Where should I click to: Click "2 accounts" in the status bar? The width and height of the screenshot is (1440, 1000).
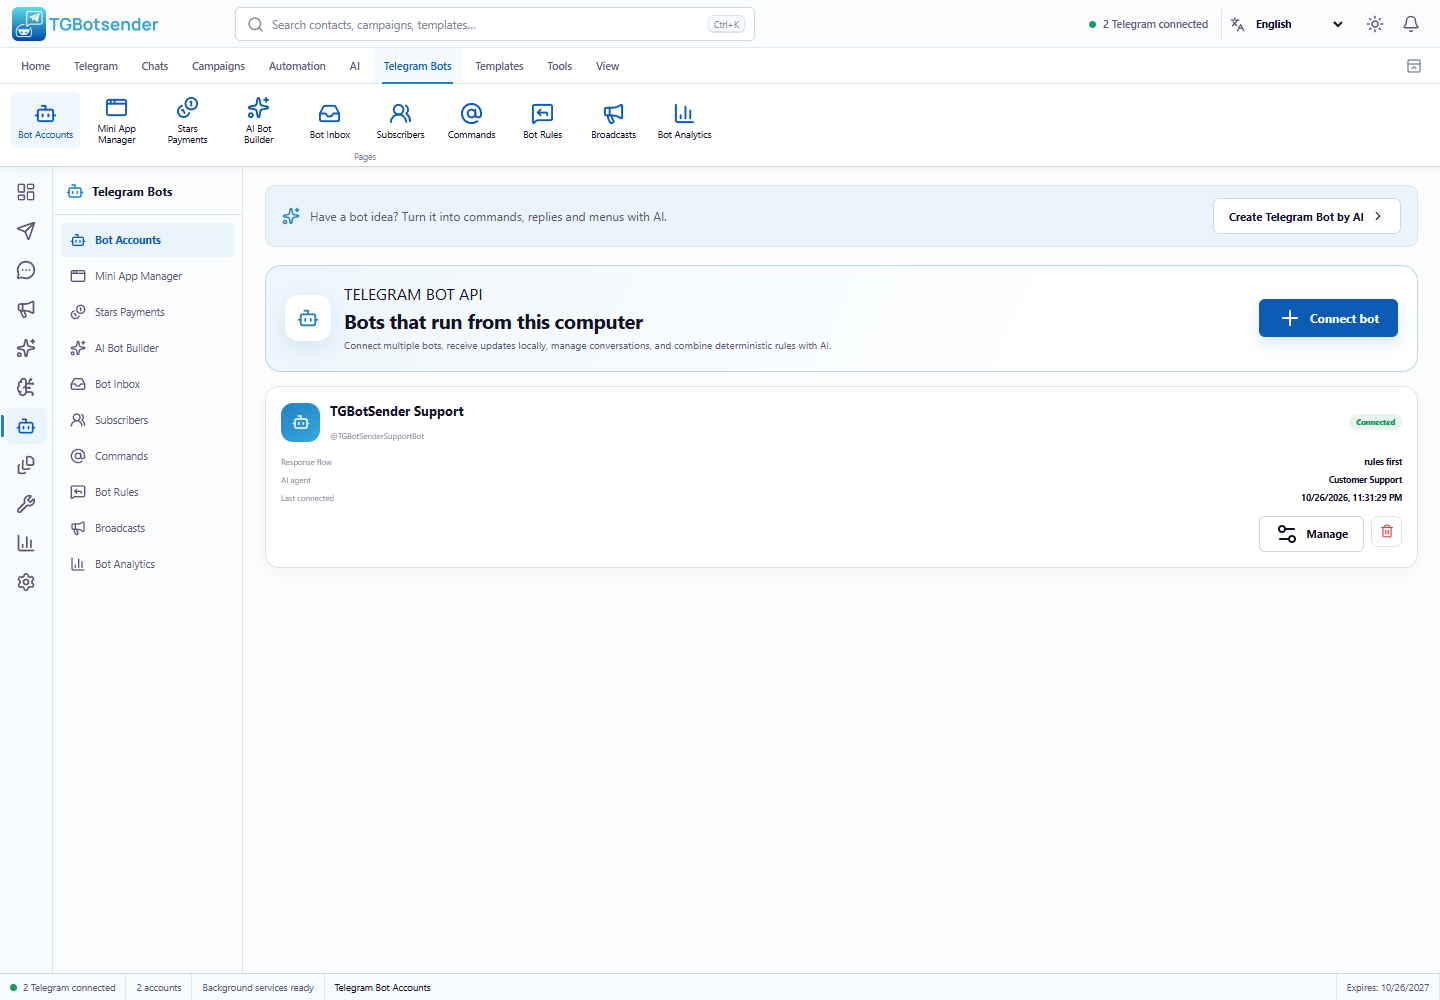159,988
